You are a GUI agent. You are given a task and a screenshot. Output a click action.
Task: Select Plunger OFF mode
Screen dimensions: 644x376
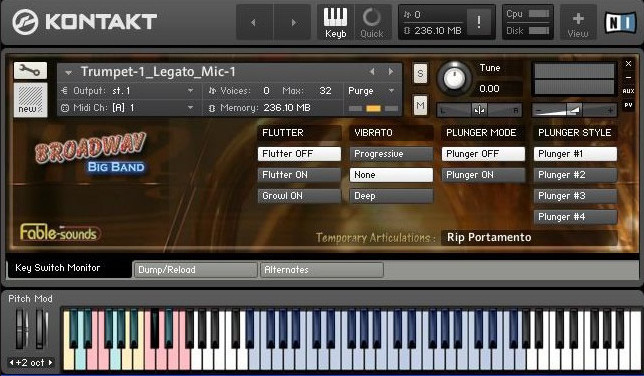pos(483,154)
